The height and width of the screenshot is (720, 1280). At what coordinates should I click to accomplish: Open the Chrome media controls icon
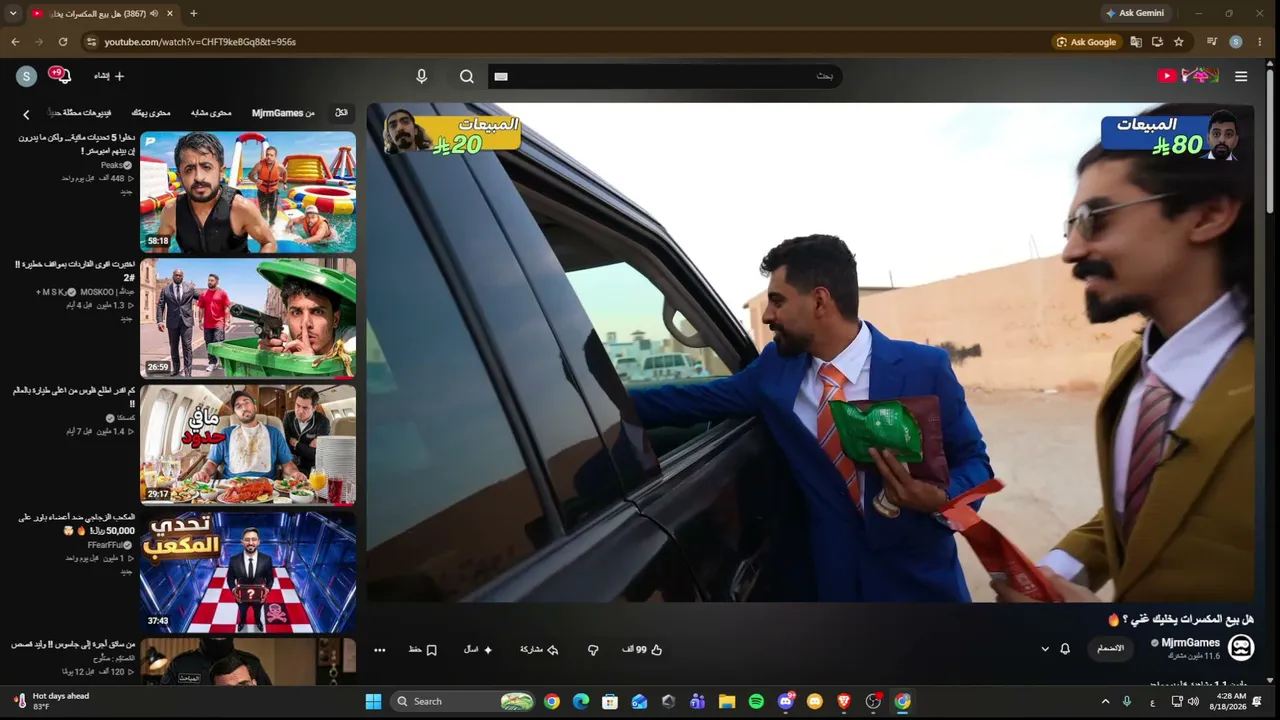pyautogui.click(x=1212, y=42)
